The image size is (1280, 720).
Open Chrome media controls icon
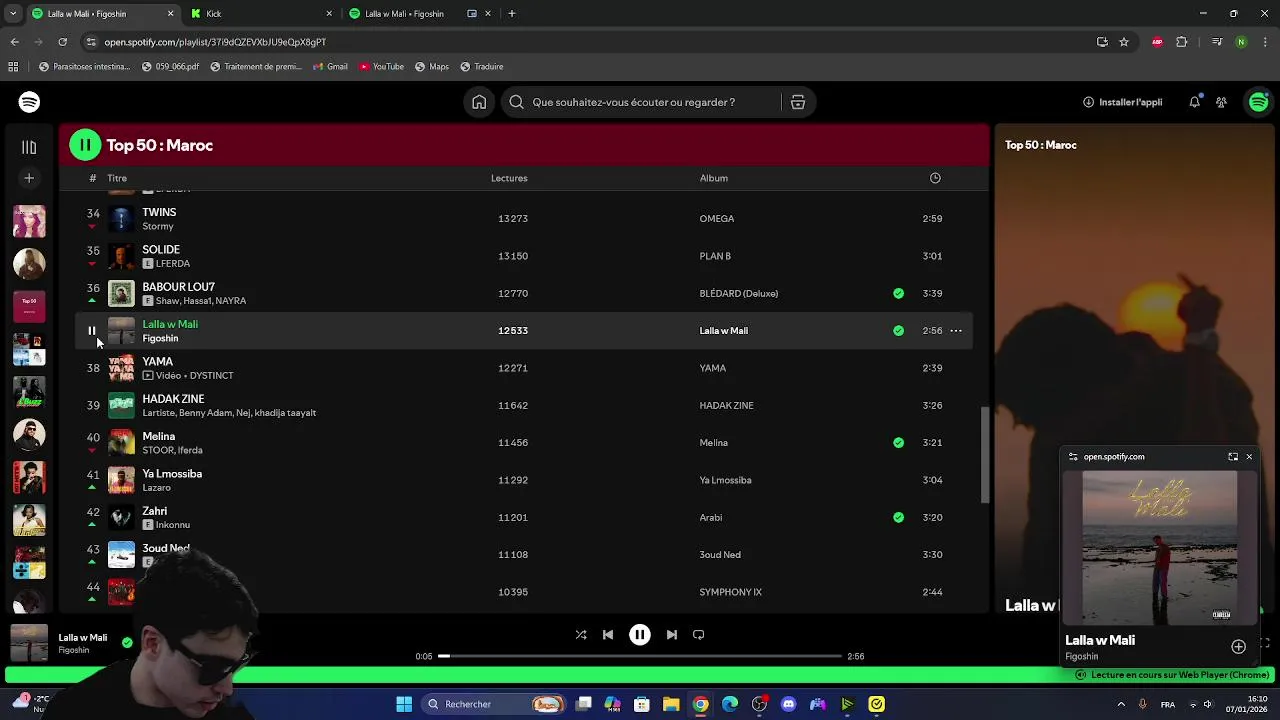point(1217,42)
